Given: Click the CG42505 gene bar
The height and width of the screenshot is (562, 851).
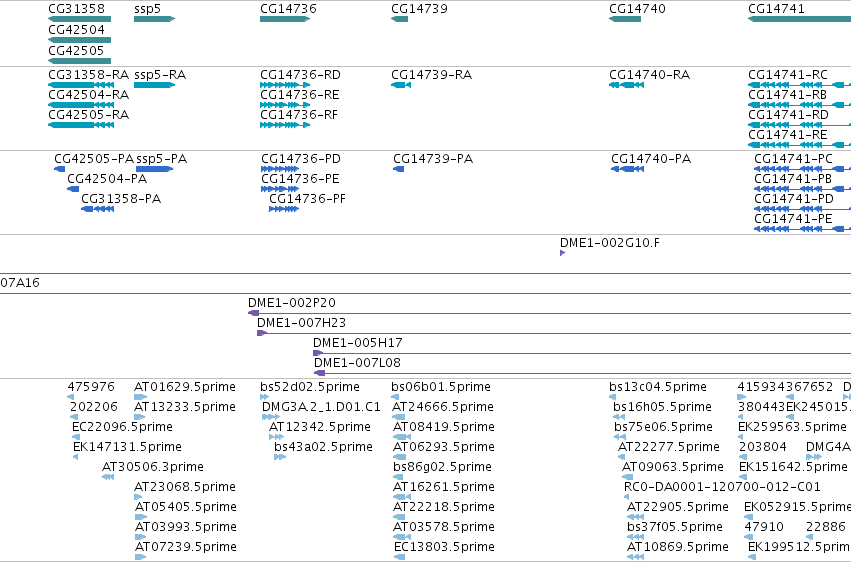Looking at the screenshot, I should (80, 61).
